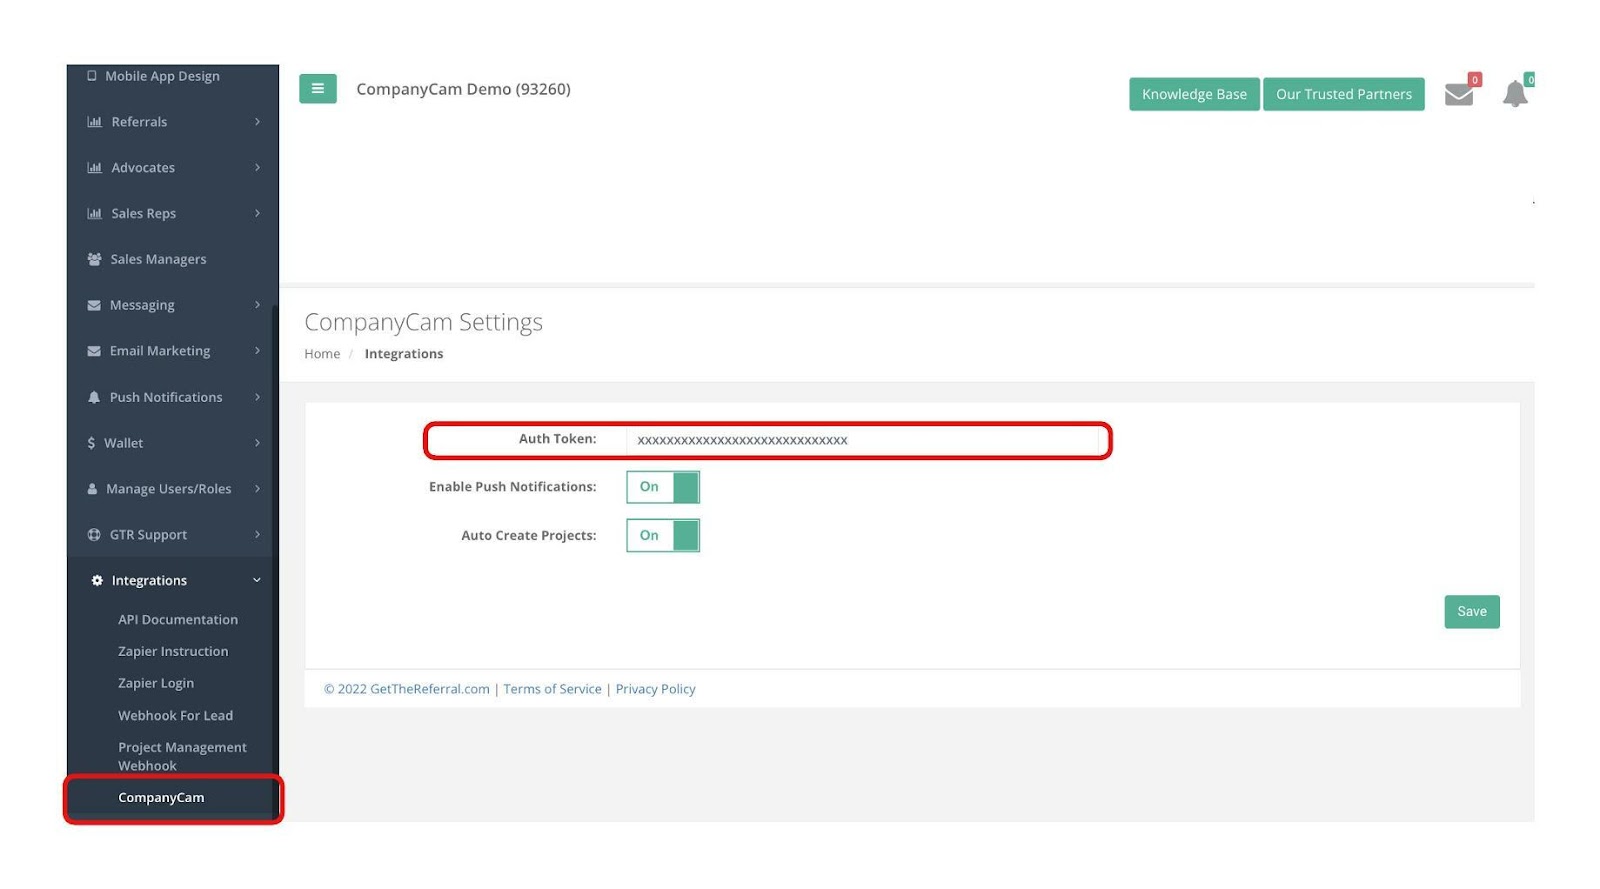Click the Integrations breadcrumb
This screenshot has height=889, width=1600.
404,354
